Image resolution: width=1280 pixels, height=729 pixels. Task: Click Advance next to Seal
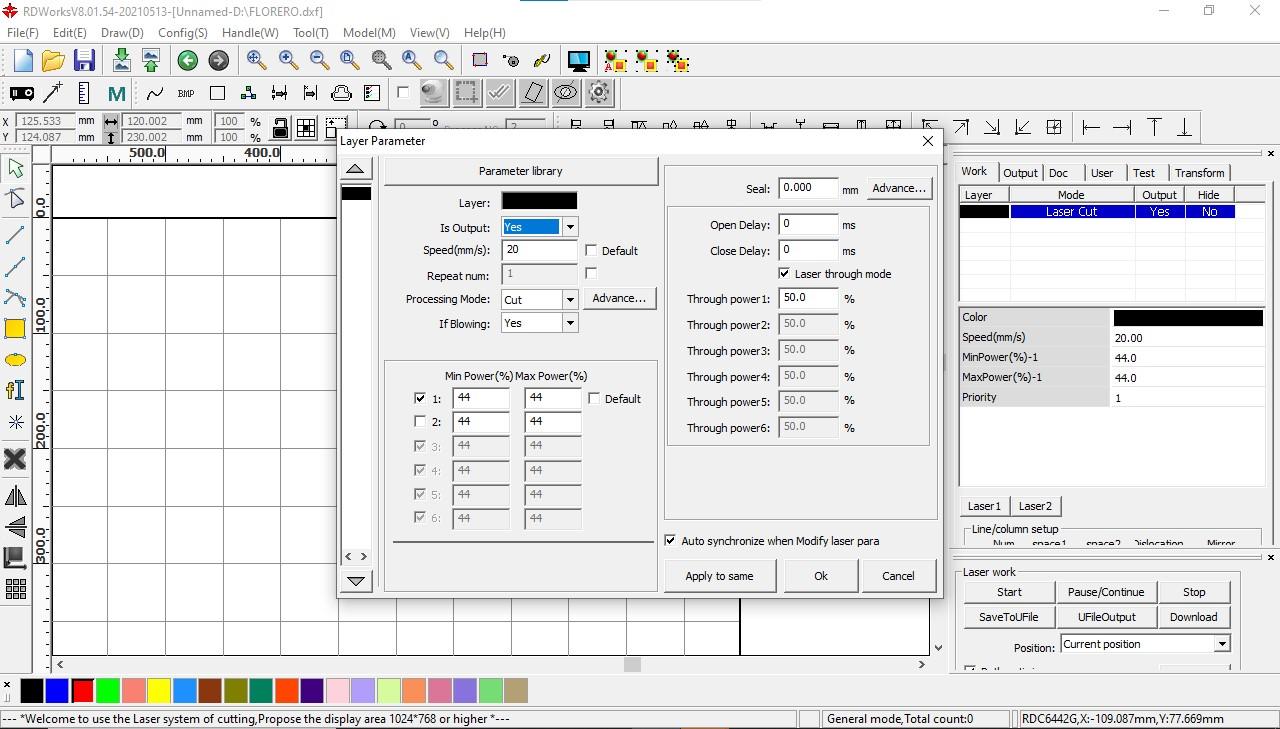[x=899, y=188]
